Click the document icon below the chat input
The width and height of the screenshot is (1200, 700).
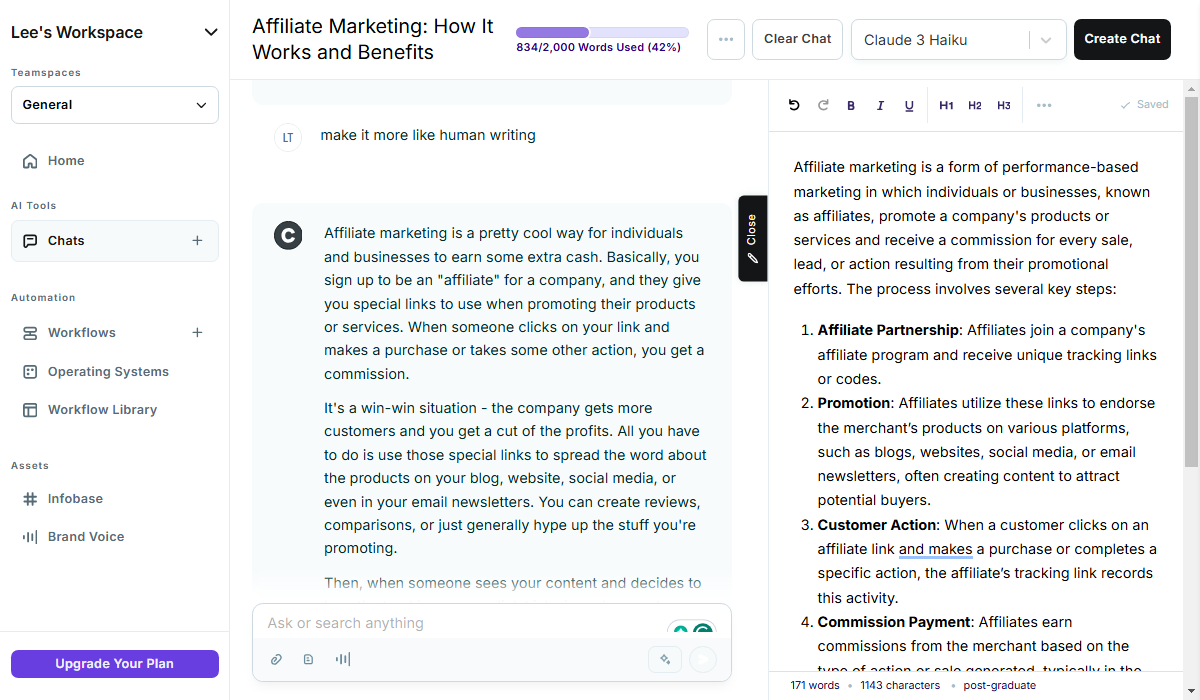(309, 659)
